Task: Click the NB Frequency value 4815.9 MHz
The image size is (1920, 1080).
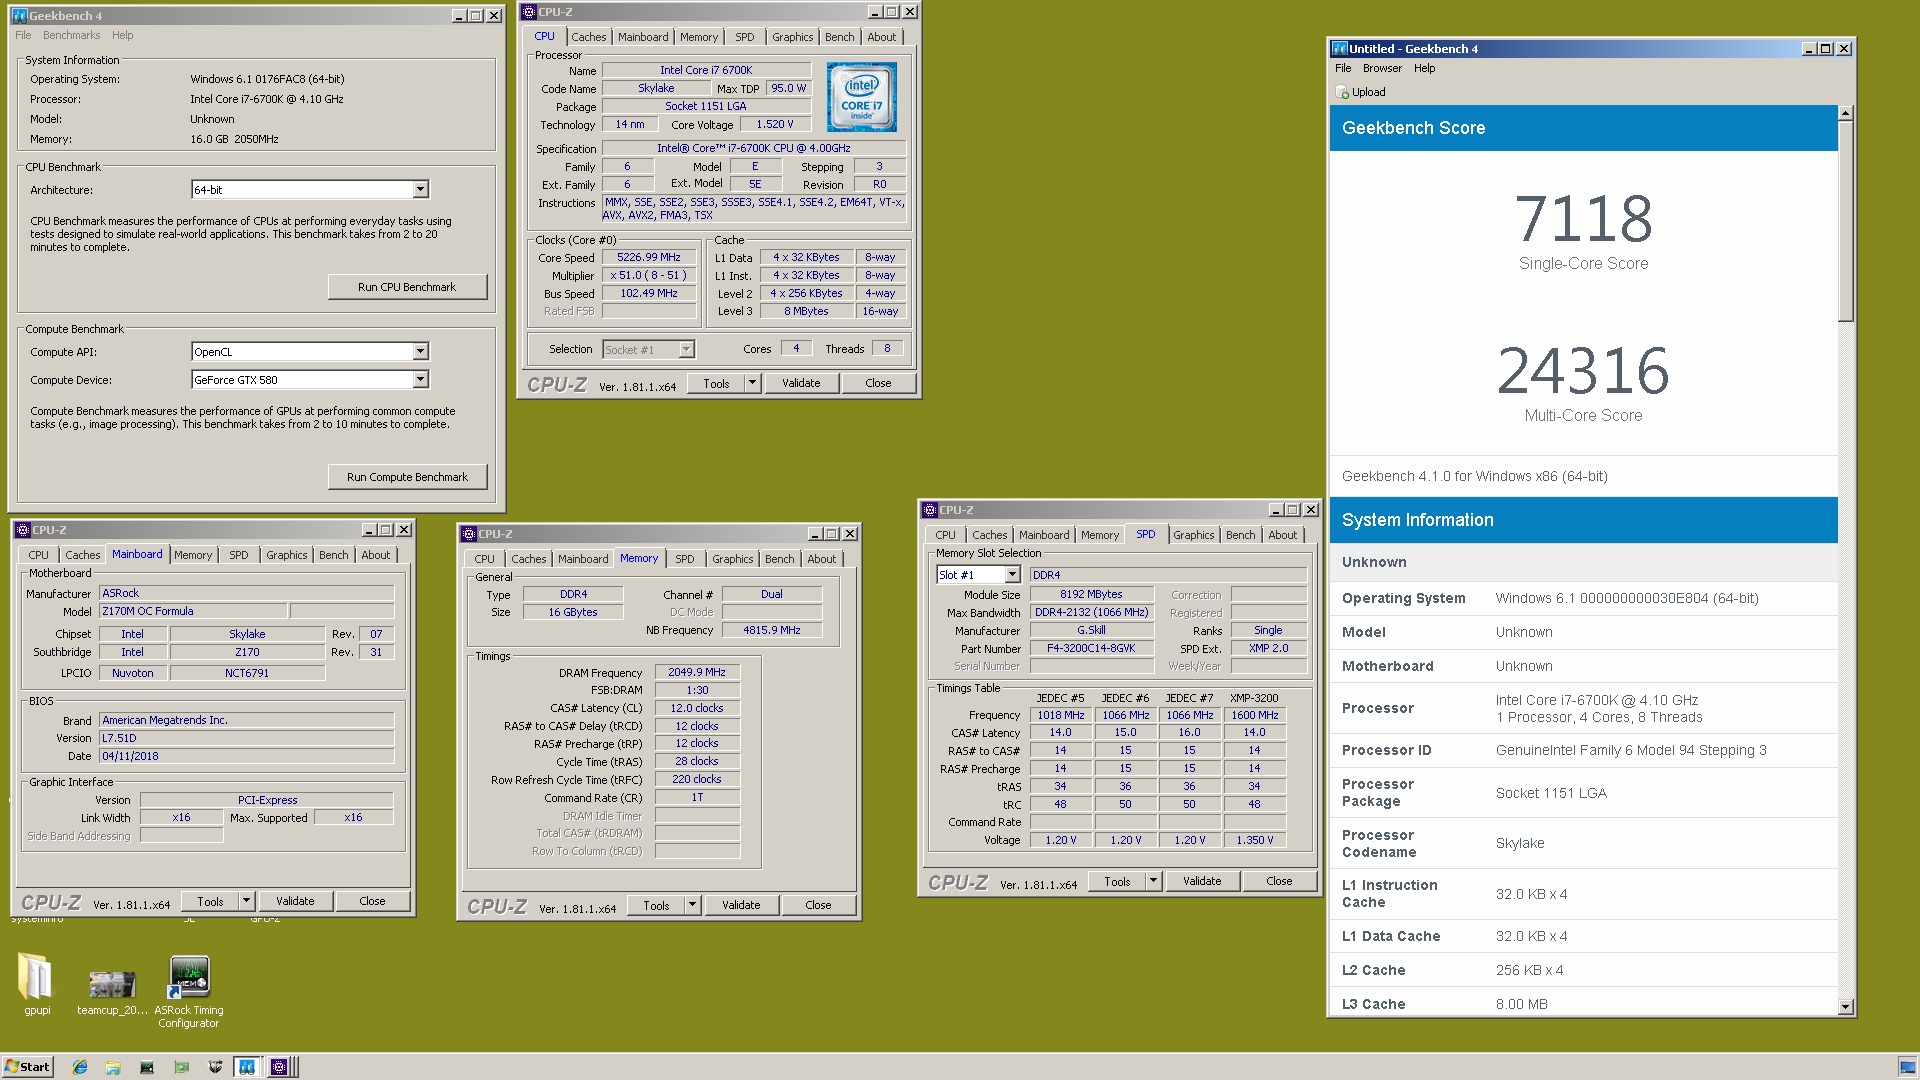Action: tap(771, 631)
